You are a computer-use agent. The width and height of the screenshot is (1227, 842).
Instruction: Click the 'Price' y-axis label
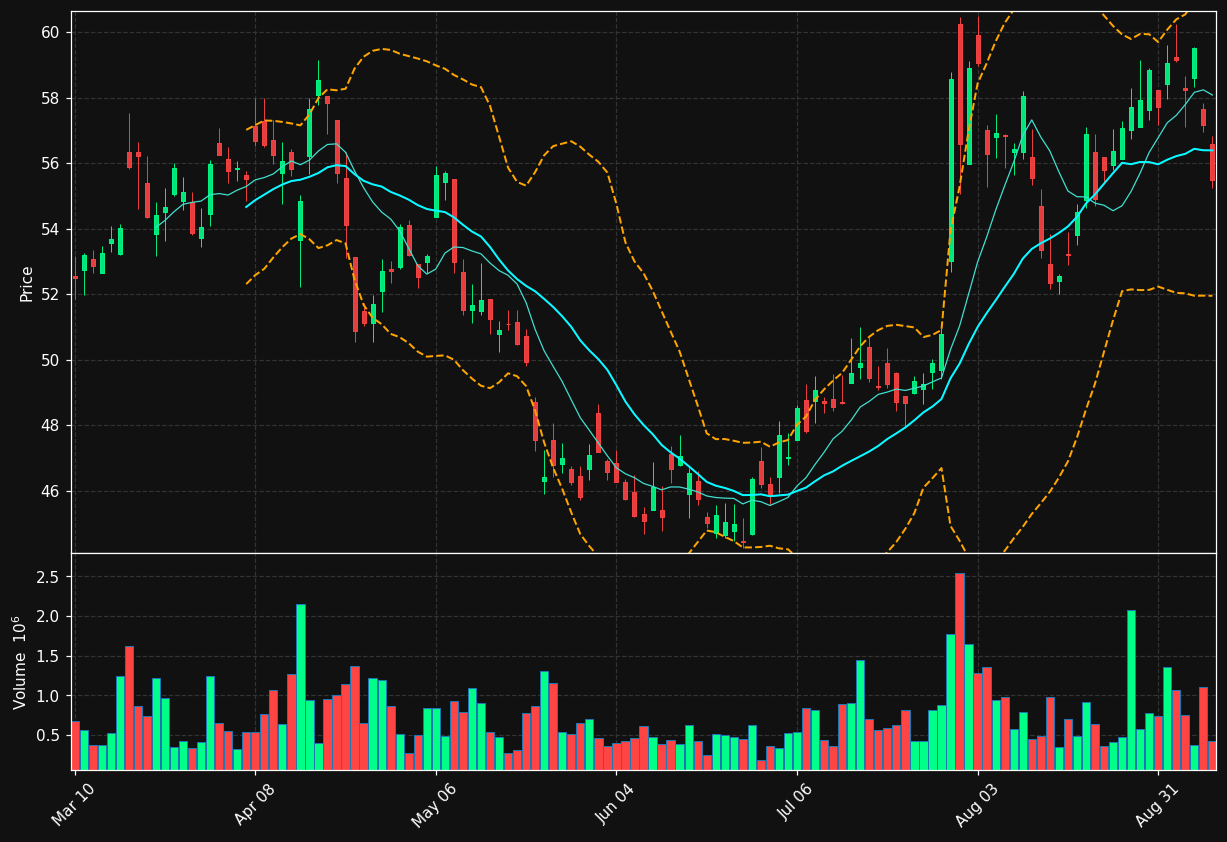coord(27,283)
